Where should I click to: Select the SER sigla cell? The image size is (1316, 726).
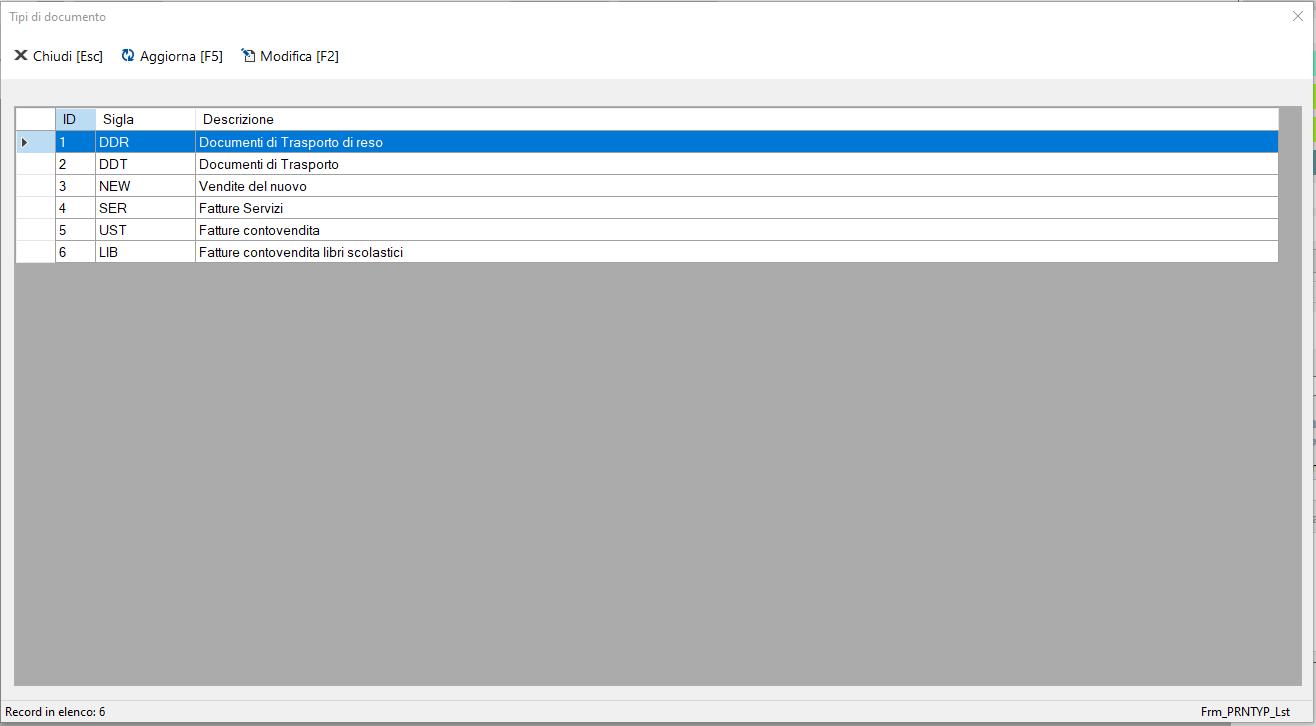(145, 208)
